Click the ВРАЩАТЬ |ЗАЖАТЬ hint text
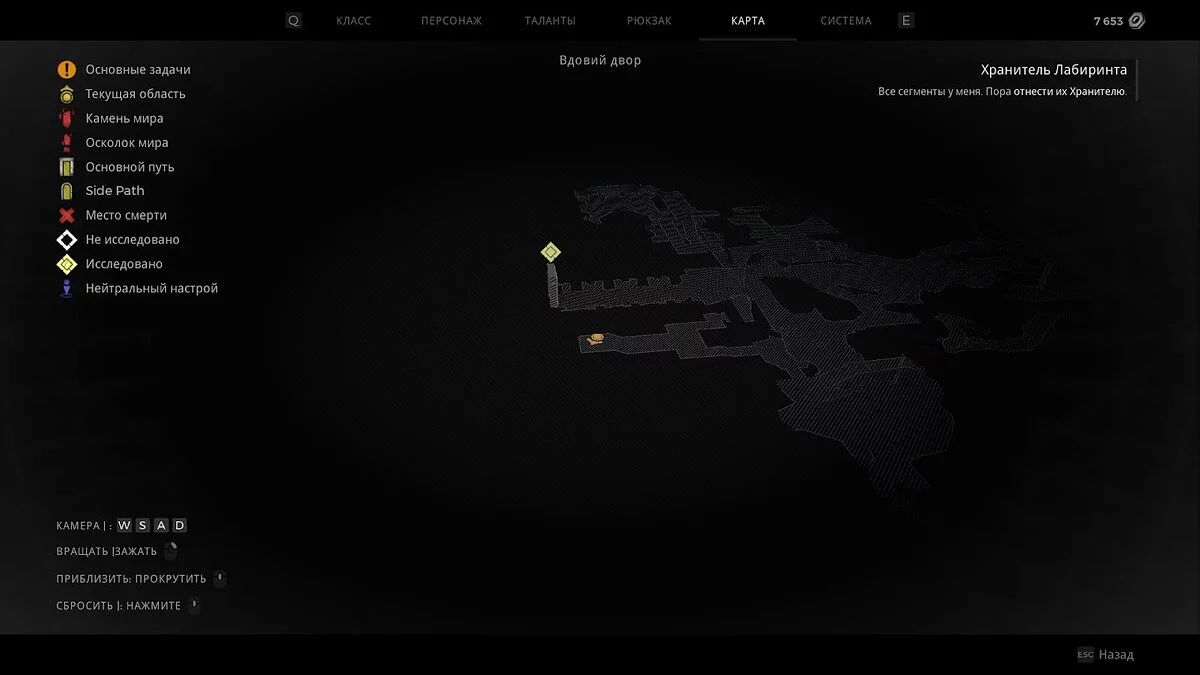 [x=107, y=551]
